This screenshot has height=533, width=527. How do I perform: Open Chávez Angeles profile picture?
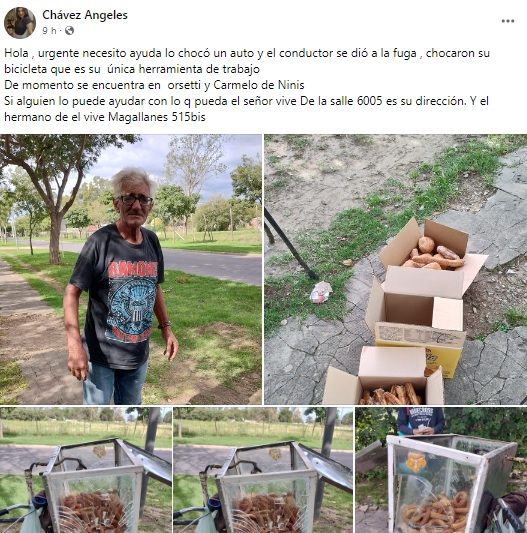(x=20, y=22)
